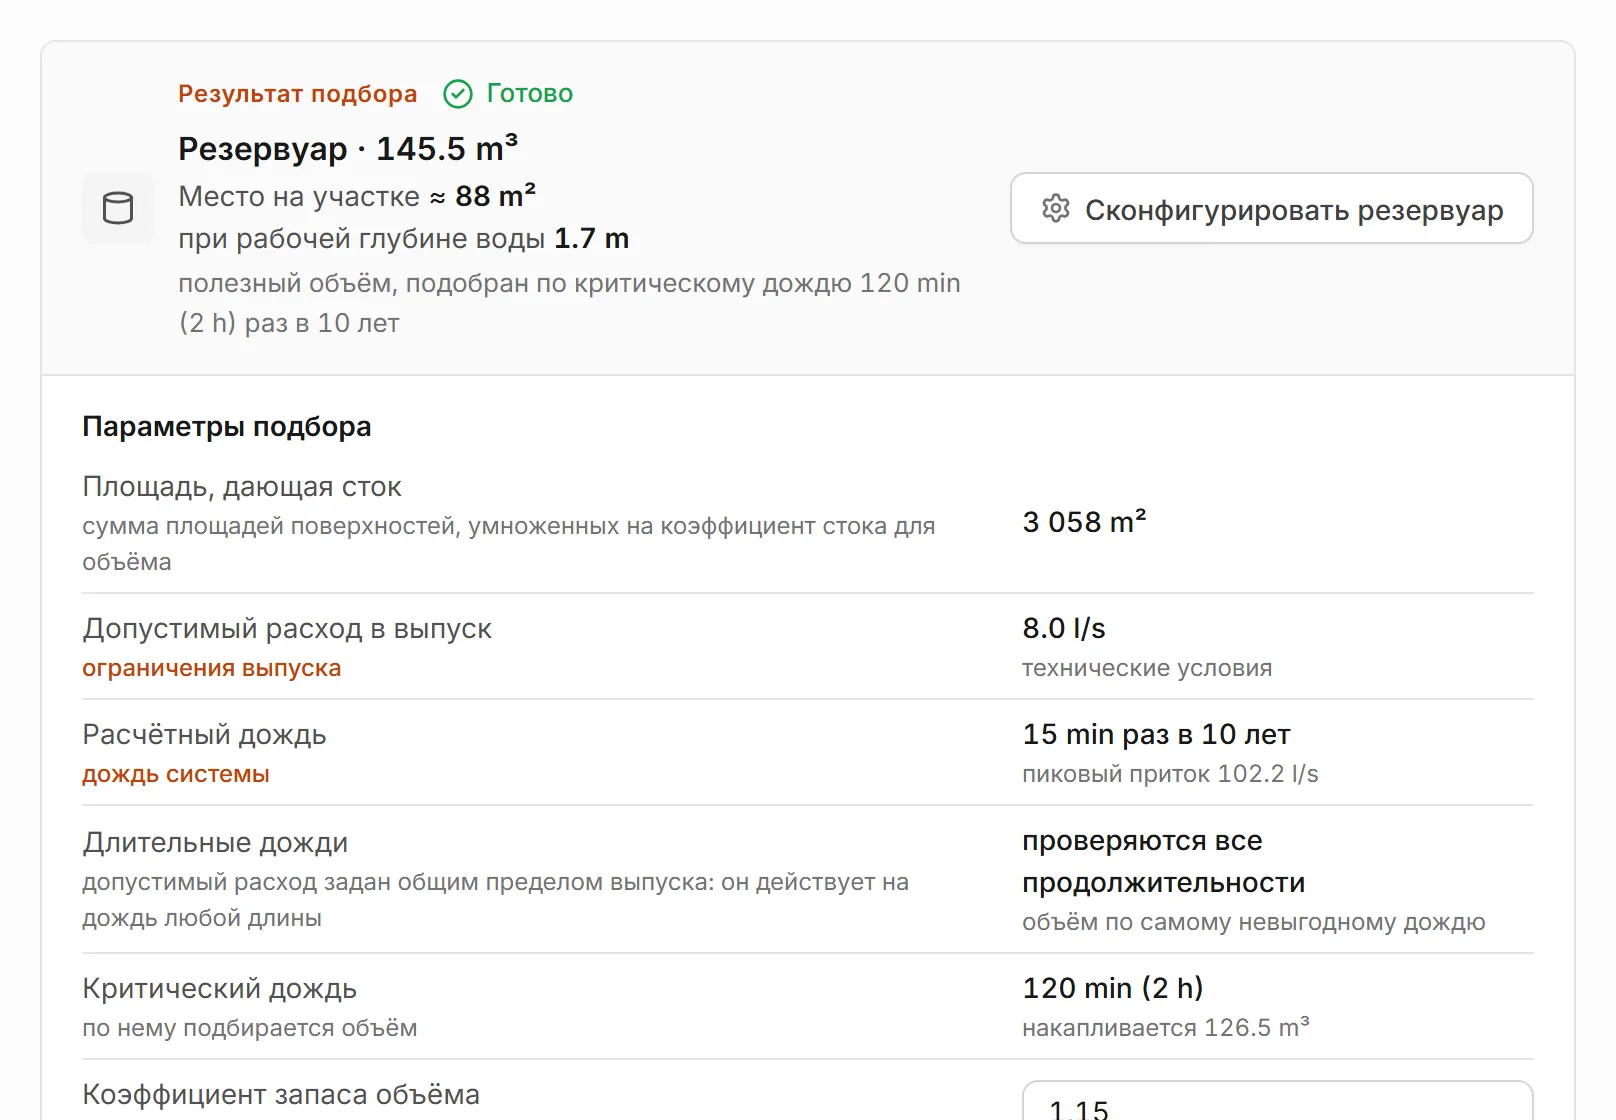Click the Готово status label
1616x1120 pixels.
pyautogui.click(x=530, y=94)
